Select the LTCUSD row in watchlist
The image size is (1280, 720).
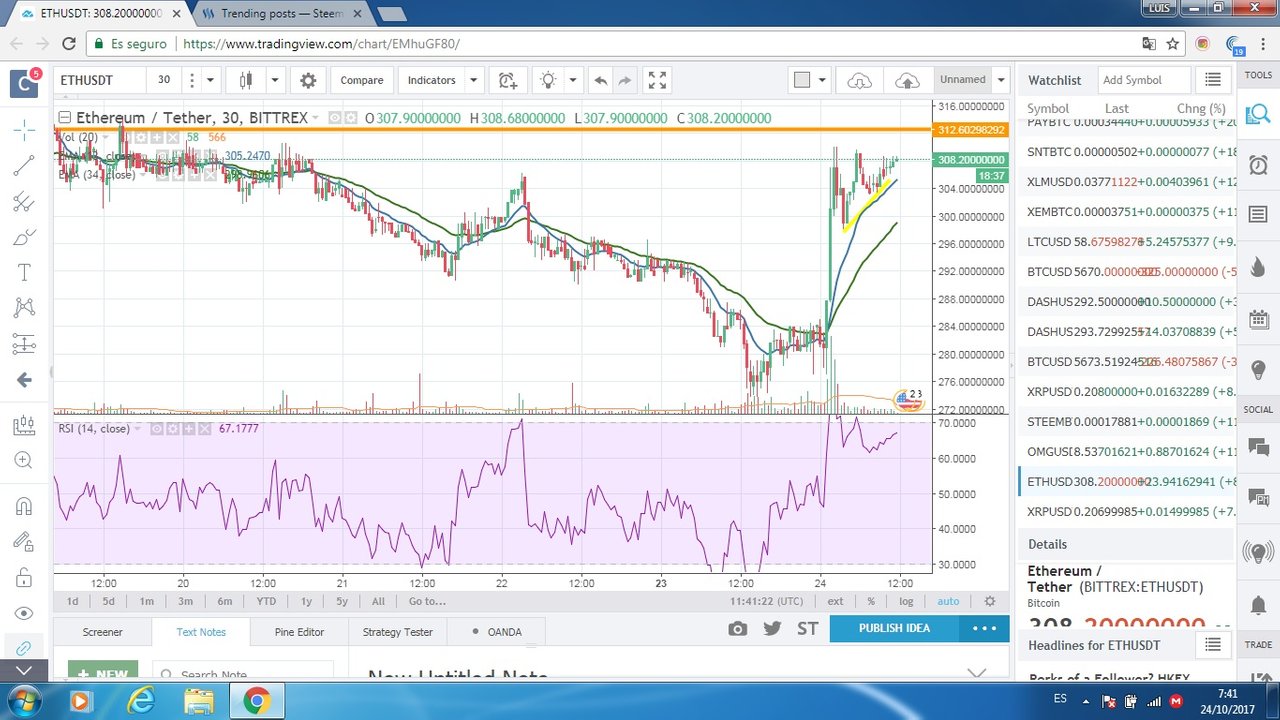[x=1126, y=241]
